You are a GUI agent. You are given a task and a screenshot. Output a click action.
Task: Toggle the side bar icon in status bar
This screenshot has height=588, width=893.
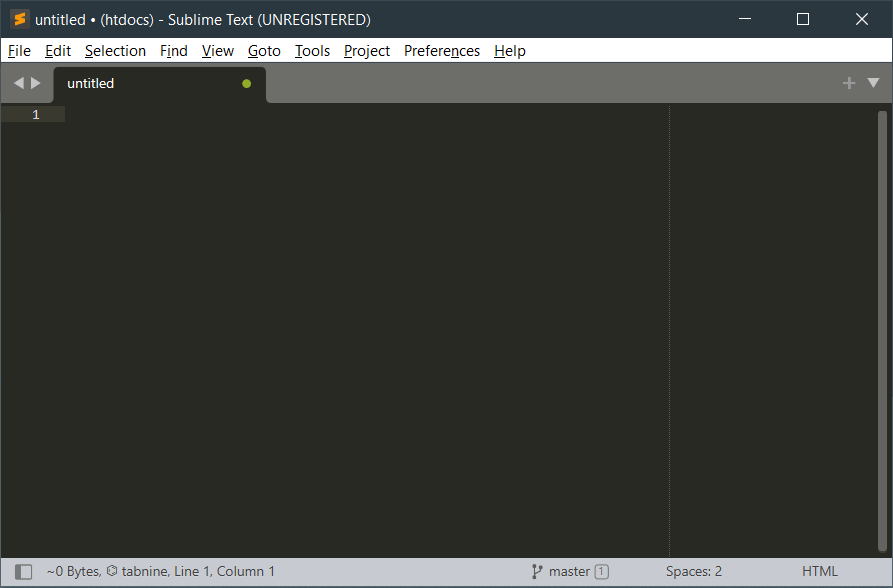click(x=23, y=571)
